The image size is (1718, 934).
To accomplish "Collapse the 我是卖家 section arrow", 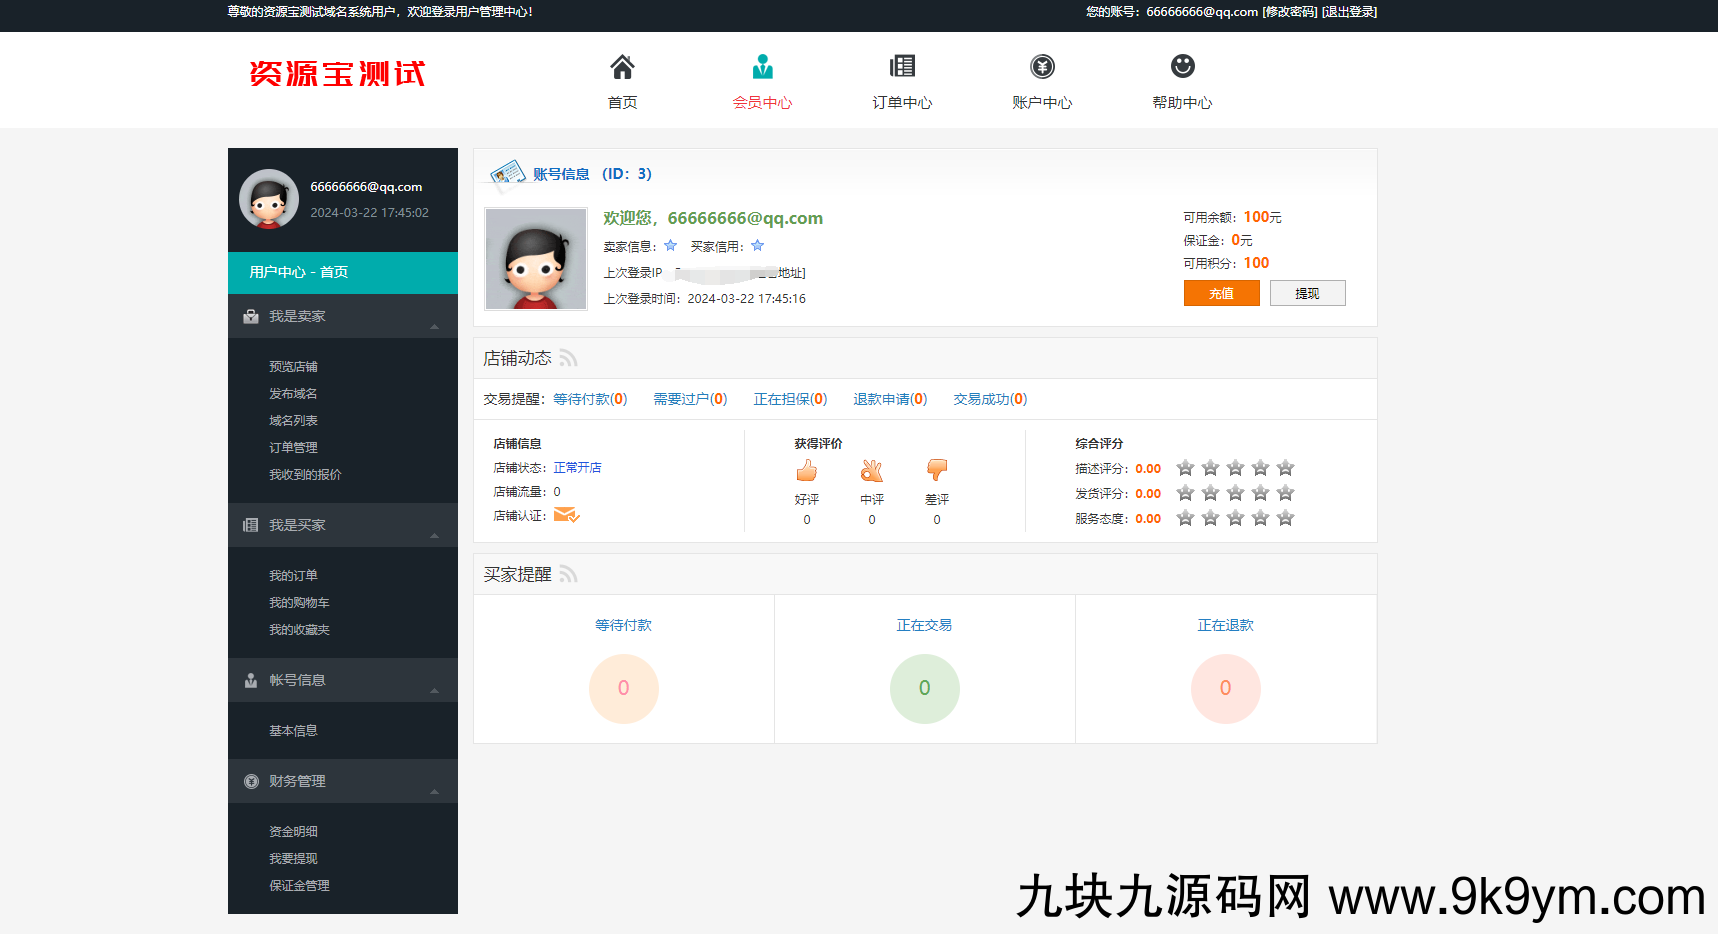I will point(434,326).
